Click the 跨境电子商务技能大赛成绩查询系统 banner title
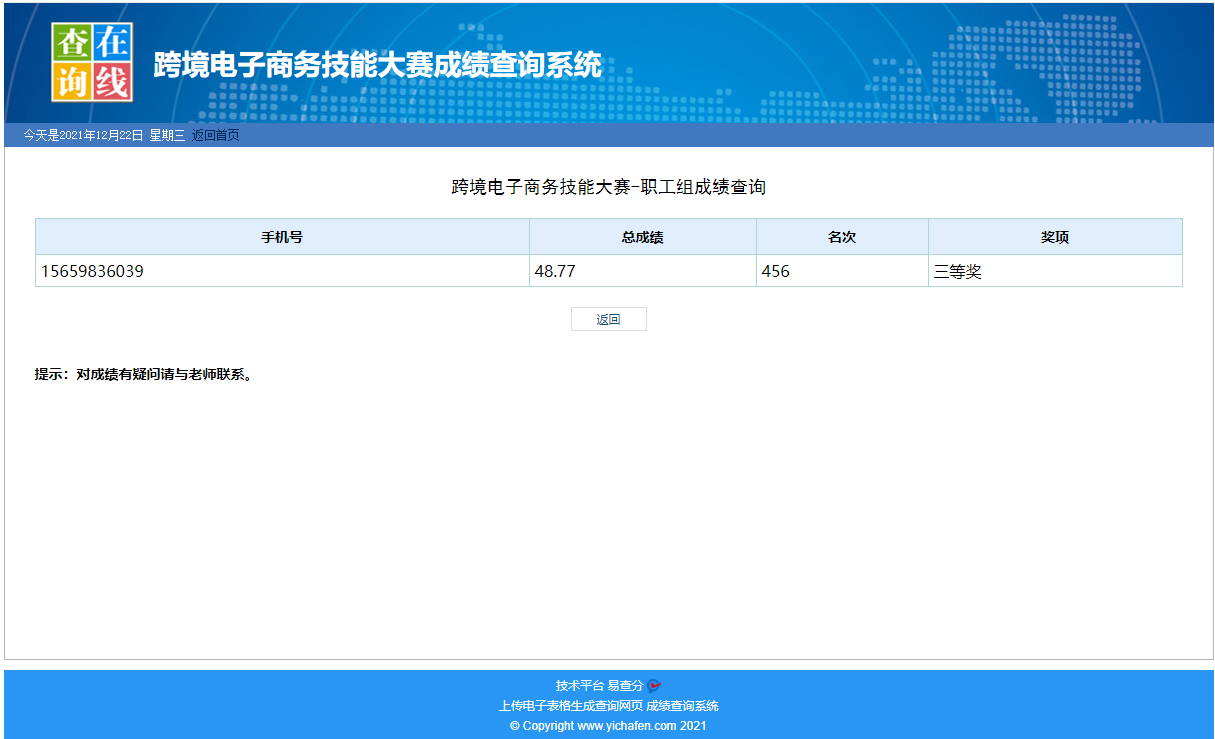This screenshot has width=1215, height=739. [x=377, y=65]
